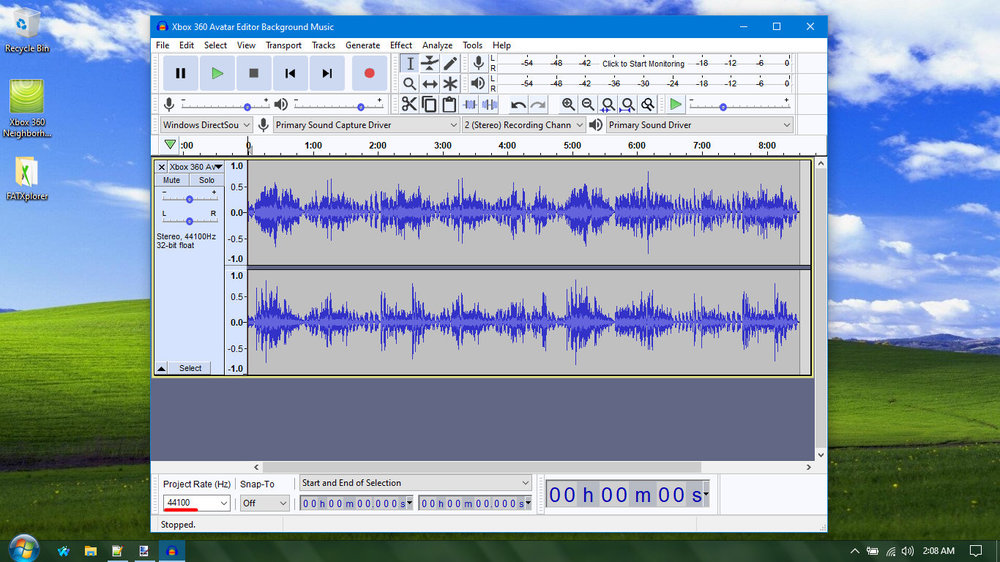Click the vertical scrollbar down arrow
1000x562 pixels.
(821, 455)
